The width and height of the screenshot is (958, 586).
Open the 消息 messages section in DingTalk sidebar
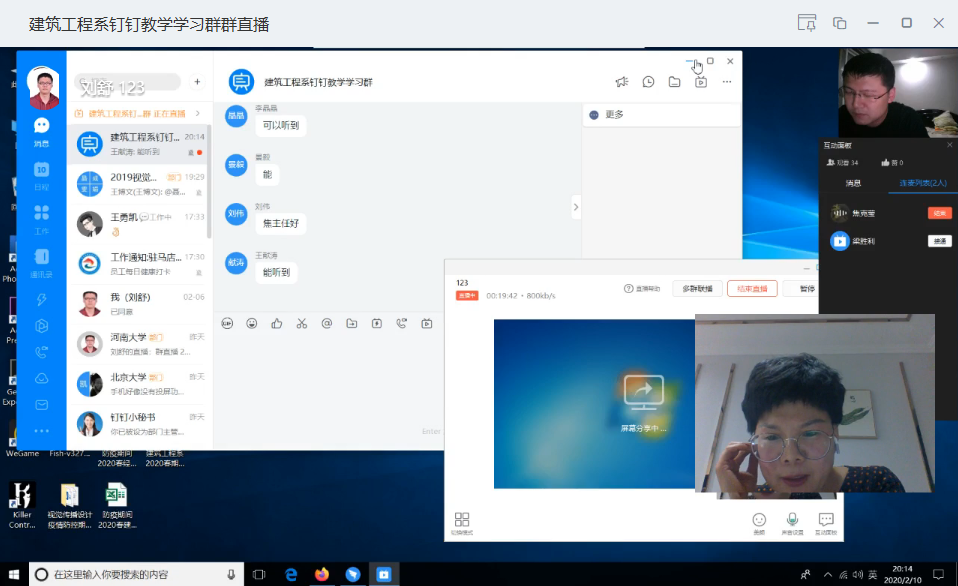click(x=42, y=132)
